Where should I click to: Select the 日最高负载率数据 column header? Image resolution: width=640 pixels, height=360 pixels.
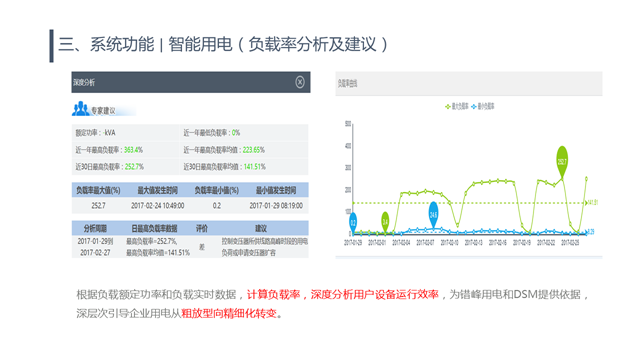154,228
